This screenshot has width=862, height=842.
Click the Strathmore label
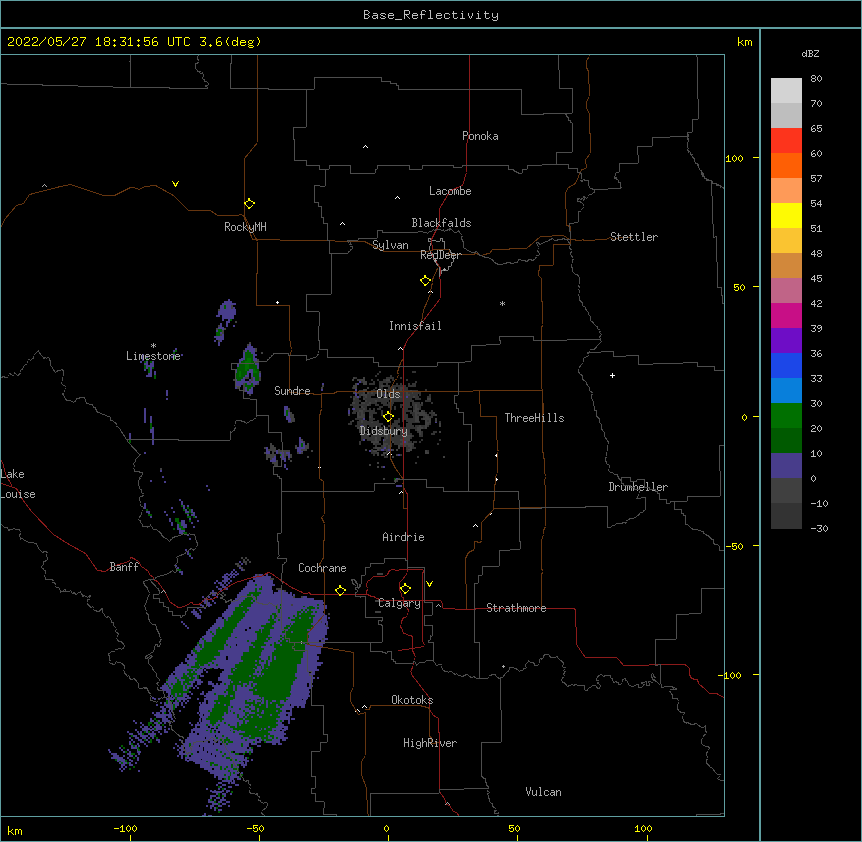point(516,608)
